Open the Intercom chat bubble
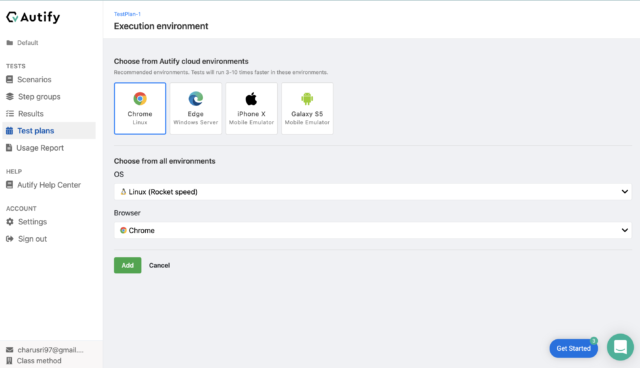Screen dimensions: 640x368 [620, 347]
